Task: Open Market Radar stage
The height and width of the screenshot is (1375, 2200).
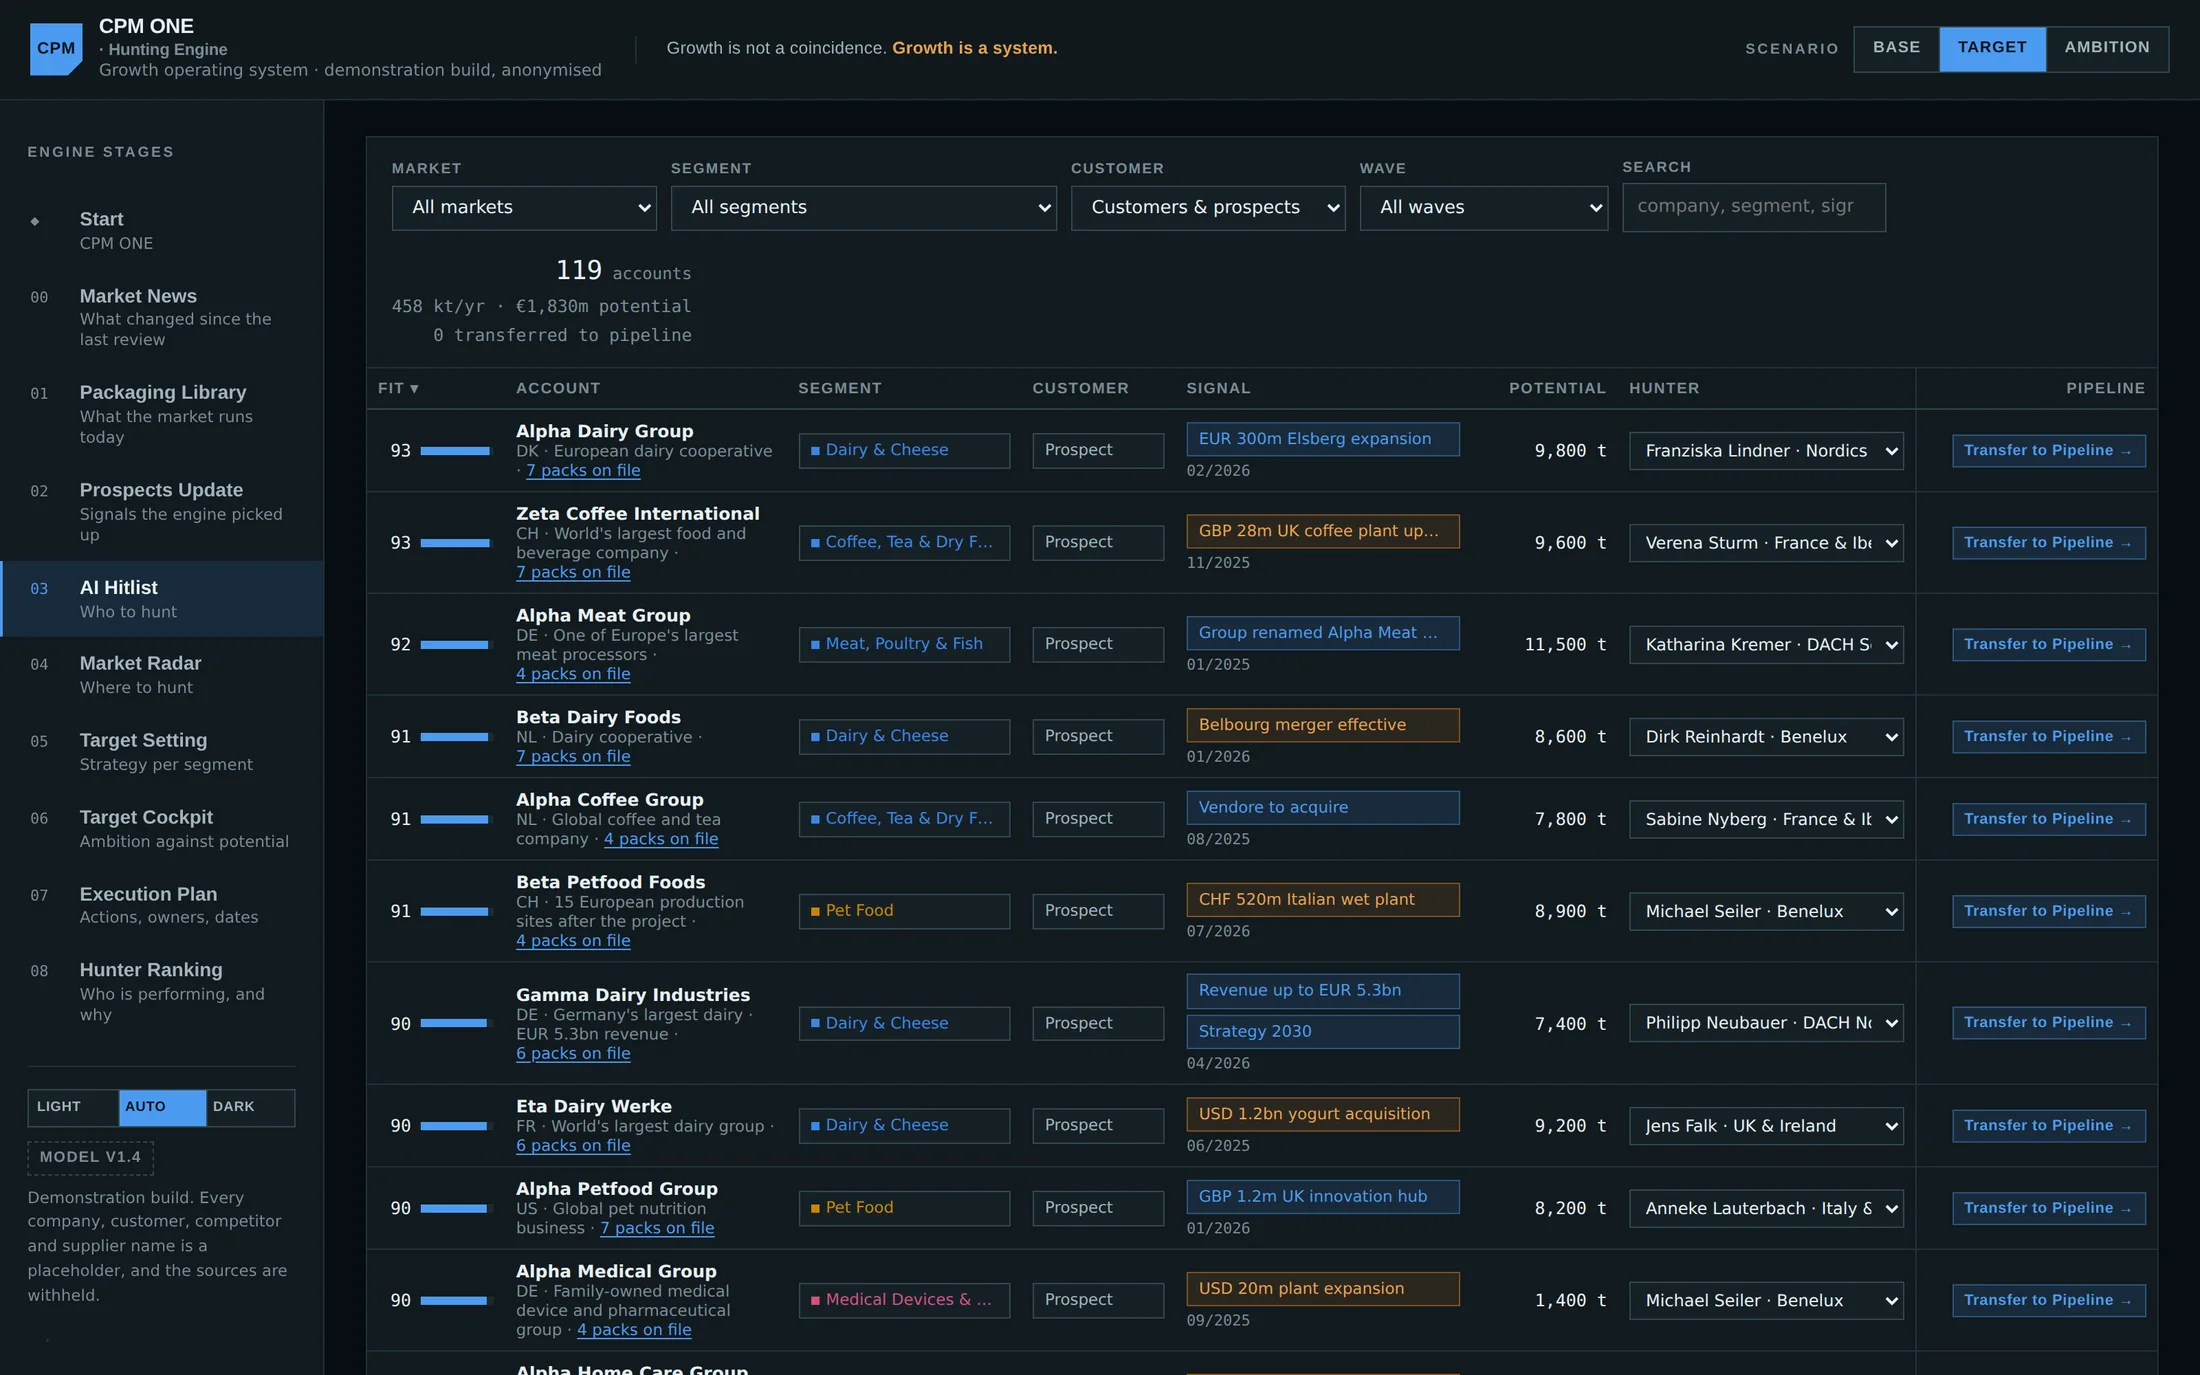Action: pos(162,675)
